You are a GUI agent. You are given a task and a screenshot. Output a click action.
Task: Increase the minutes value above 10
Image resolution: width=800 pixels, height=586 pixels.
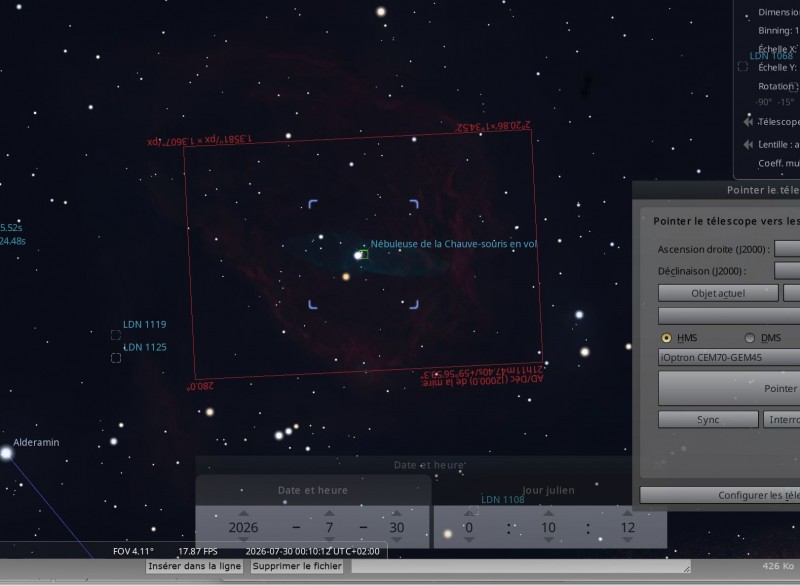548,513
